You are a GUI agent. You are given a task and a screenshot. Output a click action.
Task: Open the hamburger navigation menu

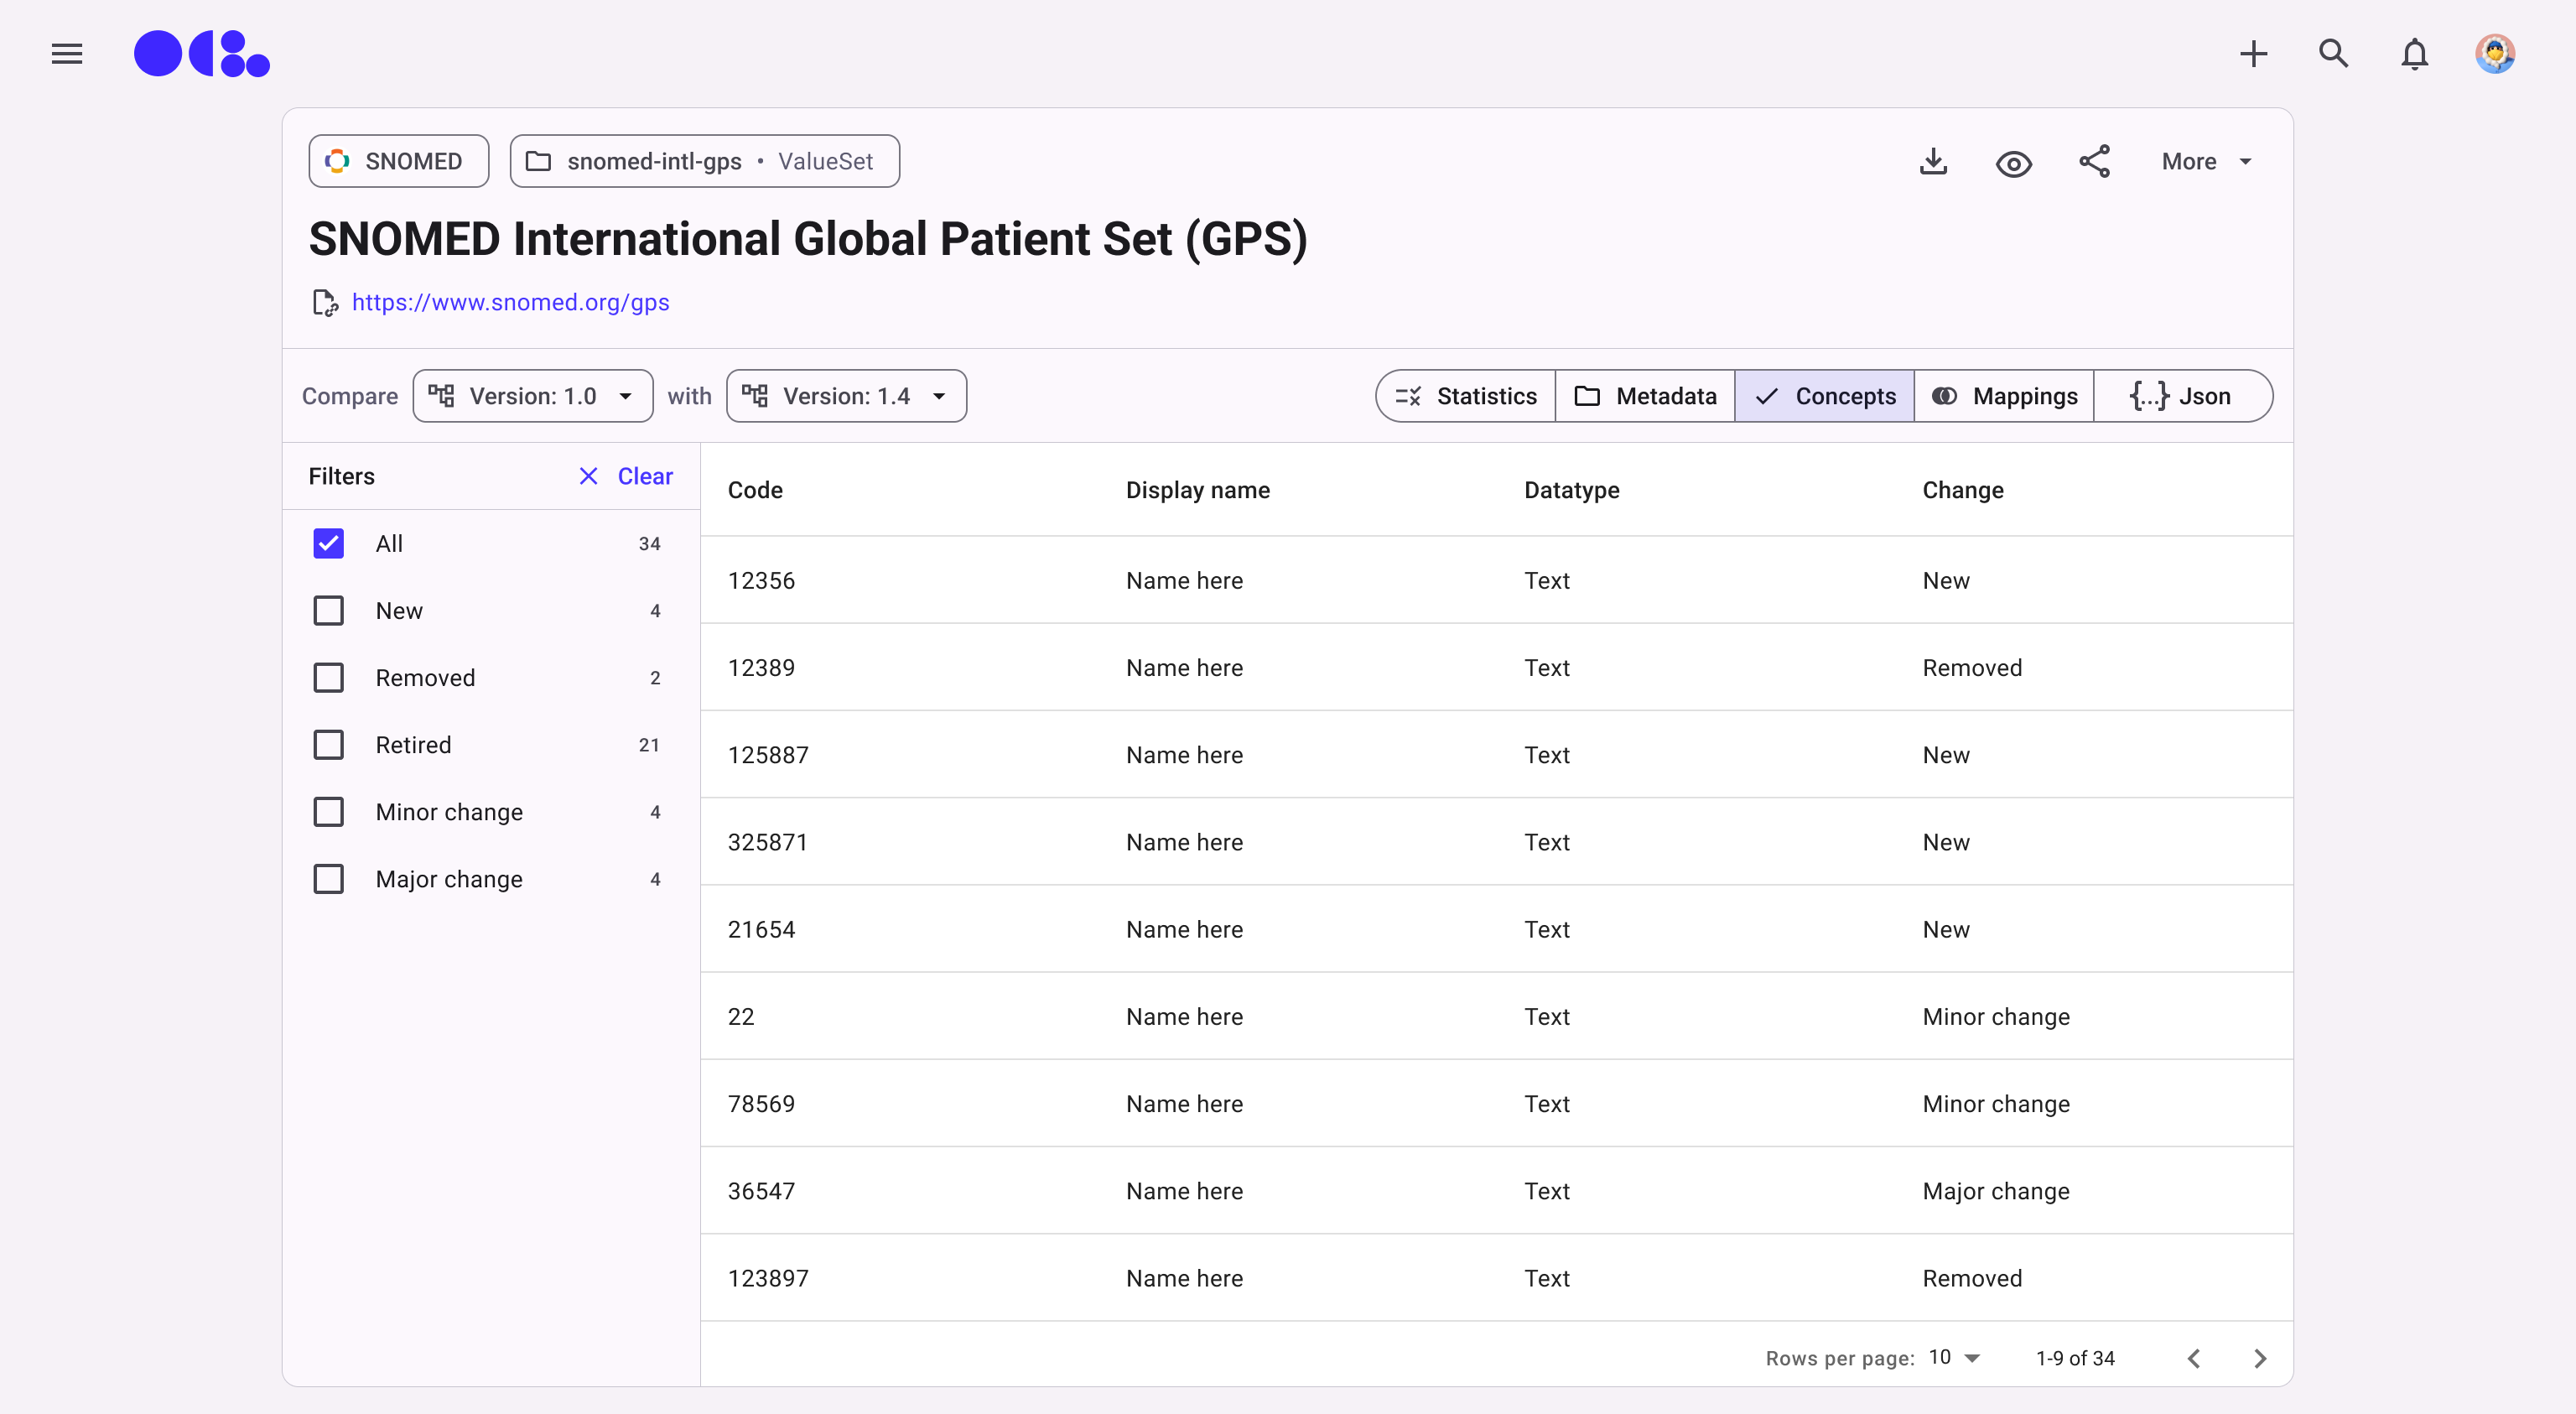pos(67,54)
